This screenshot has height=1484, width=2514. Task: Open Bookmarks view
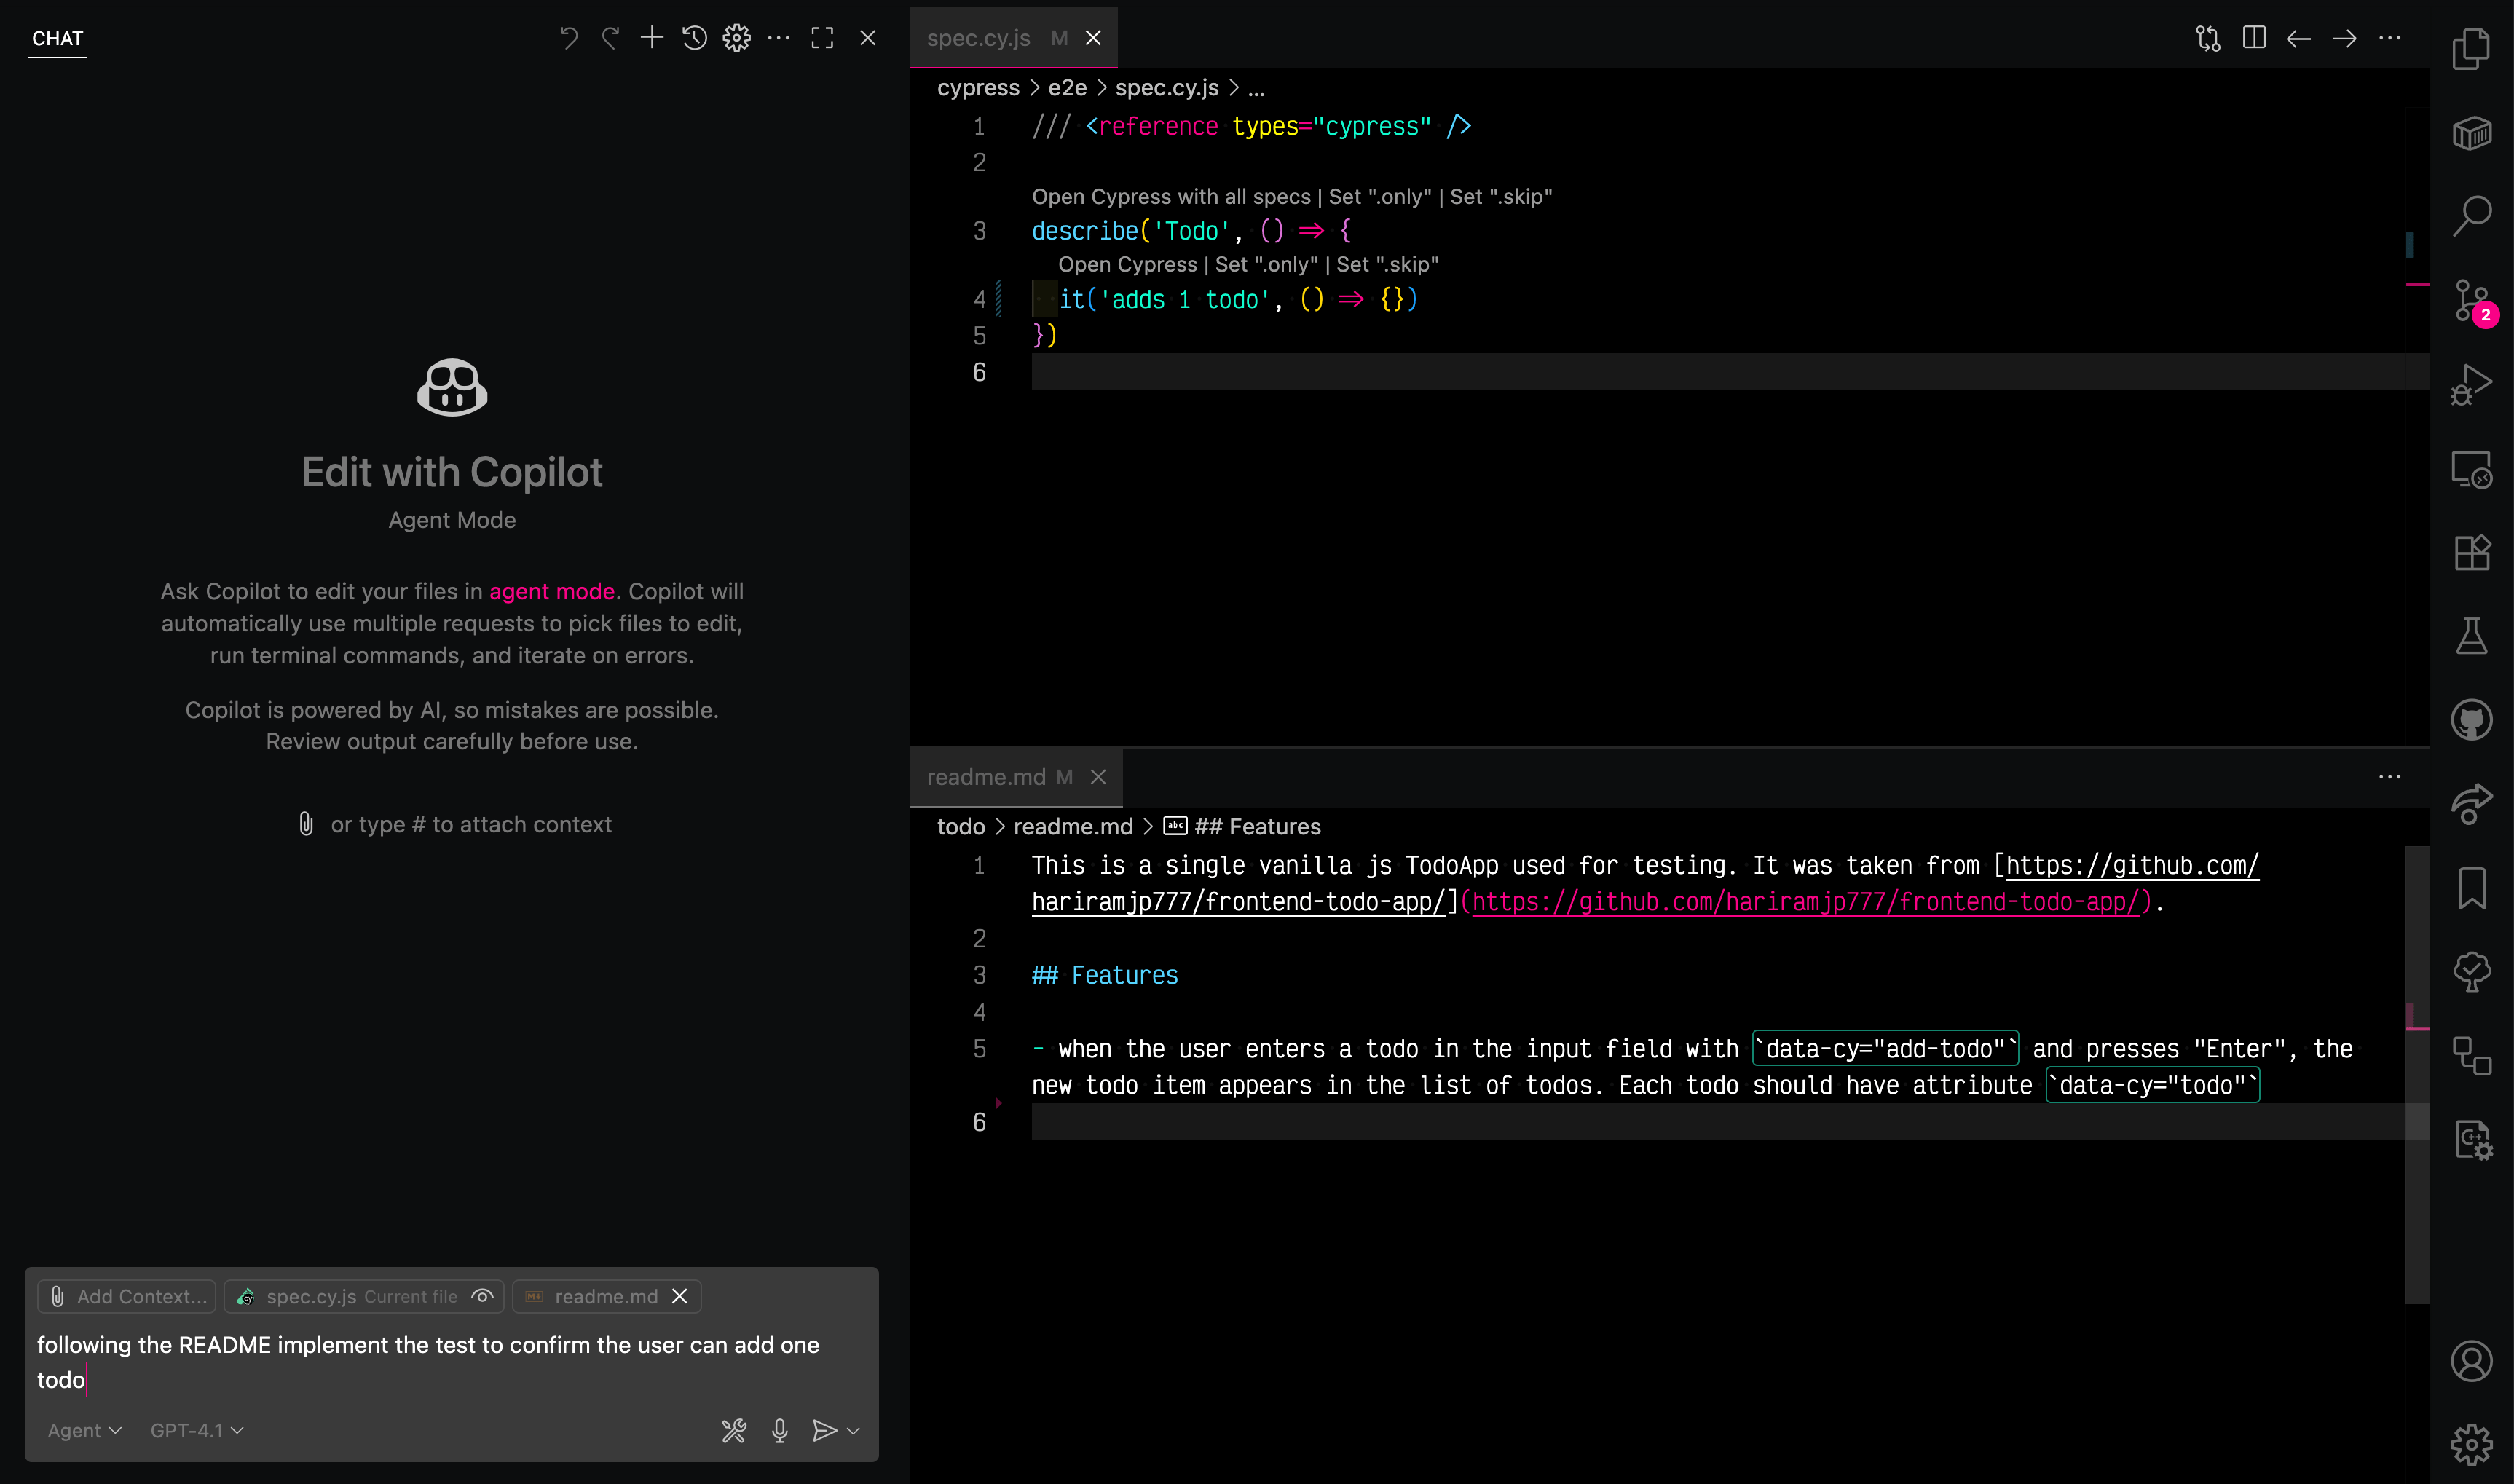2471,888
